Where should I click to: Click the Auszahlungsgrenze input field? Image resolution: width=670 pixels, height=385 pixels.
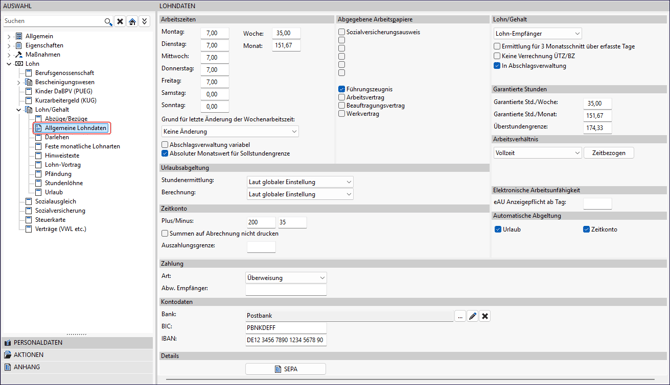pyautogui.click(x=261, y=247)
